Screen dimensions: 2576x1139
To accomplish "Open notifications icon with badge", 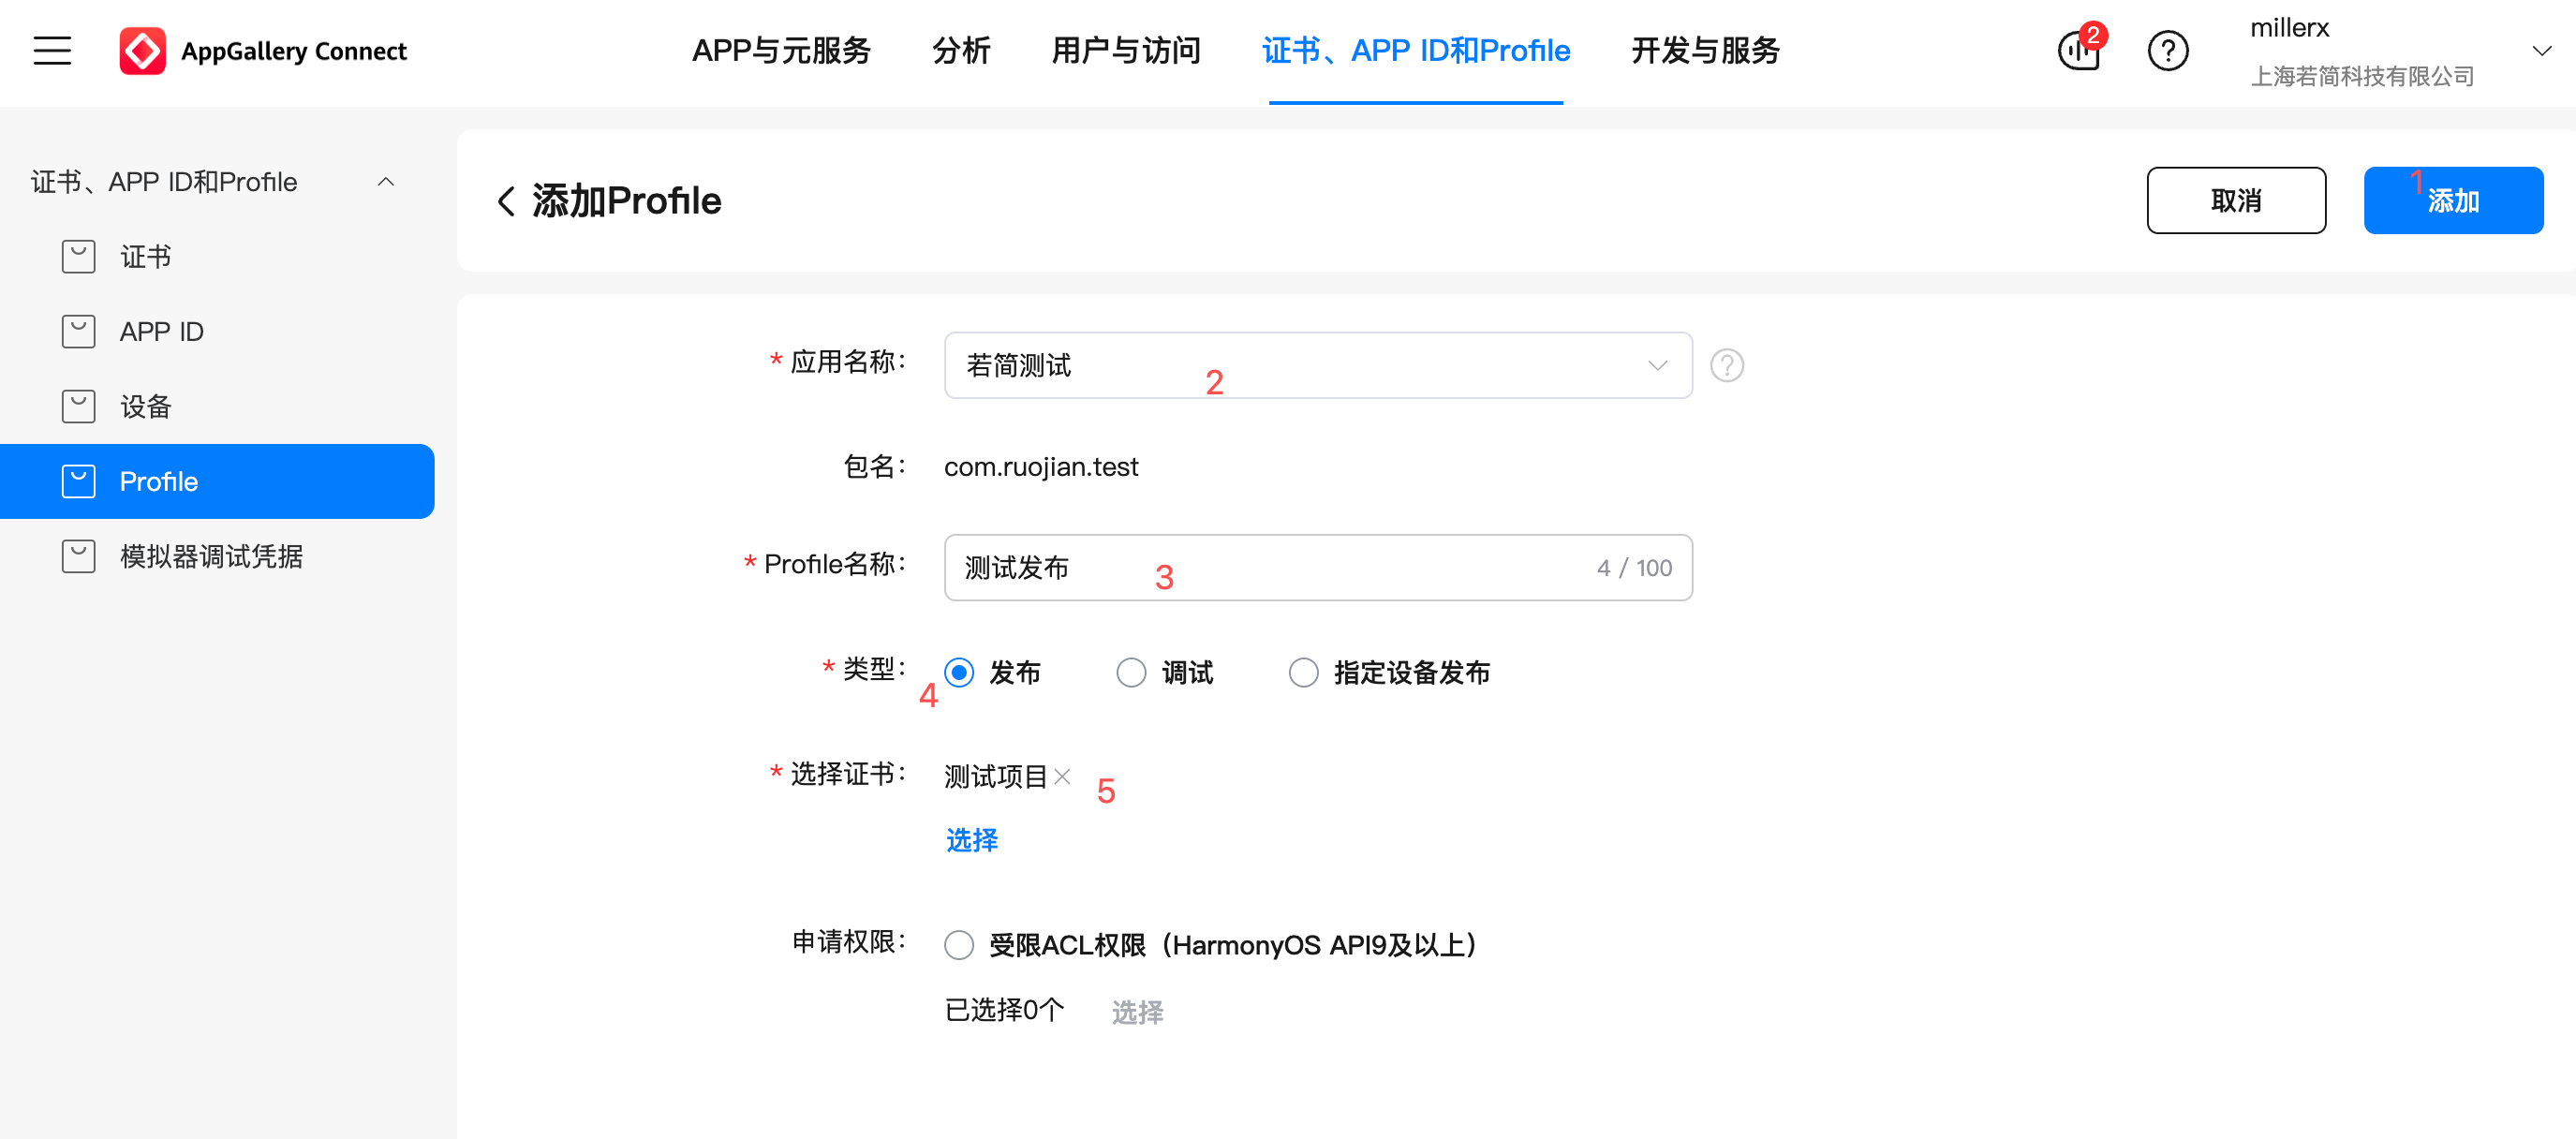I will point(2078,50).
